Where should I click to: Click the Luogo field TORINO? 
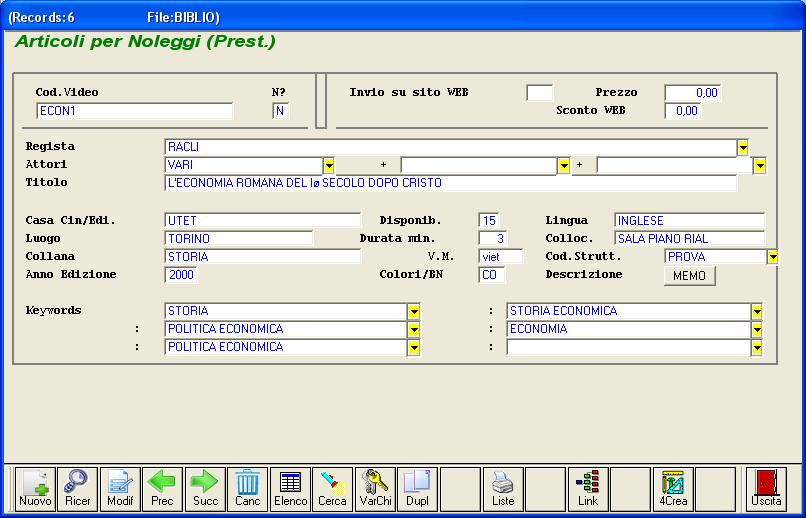point(239,239)
